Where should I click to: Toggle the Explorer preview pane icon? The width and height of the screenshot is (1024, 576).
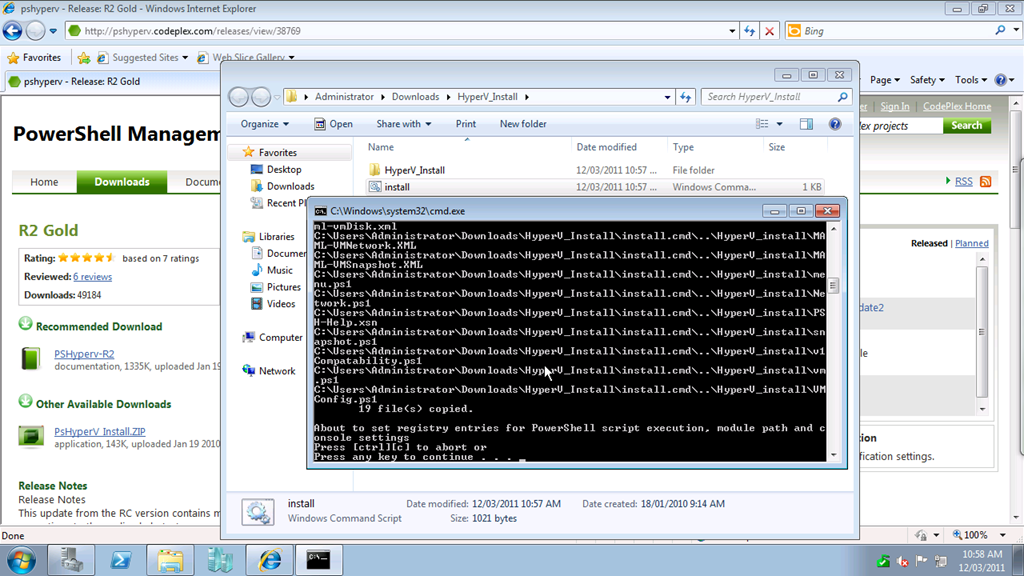(x=807, y=124)
